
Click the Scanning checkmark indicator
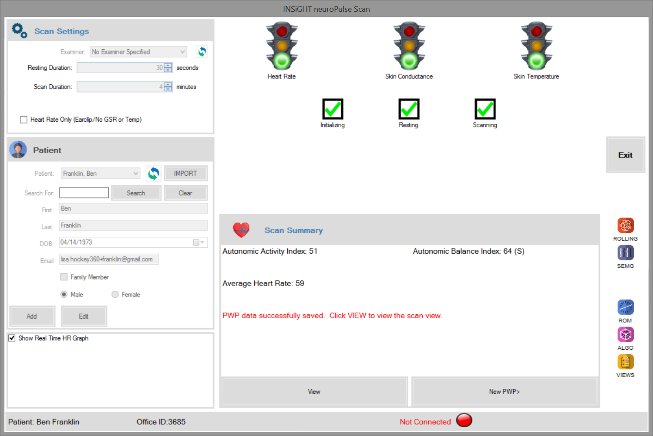click(x=485, y=109)
